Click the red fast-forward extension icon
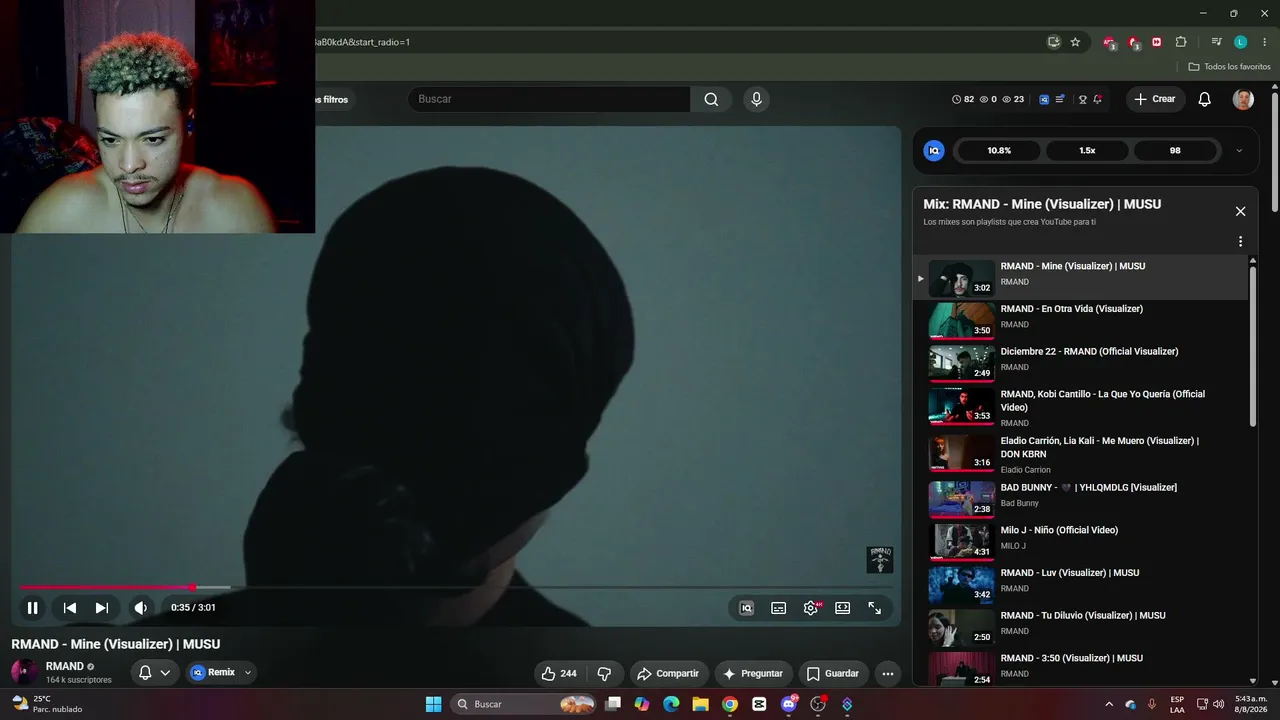 point(1157,42)
